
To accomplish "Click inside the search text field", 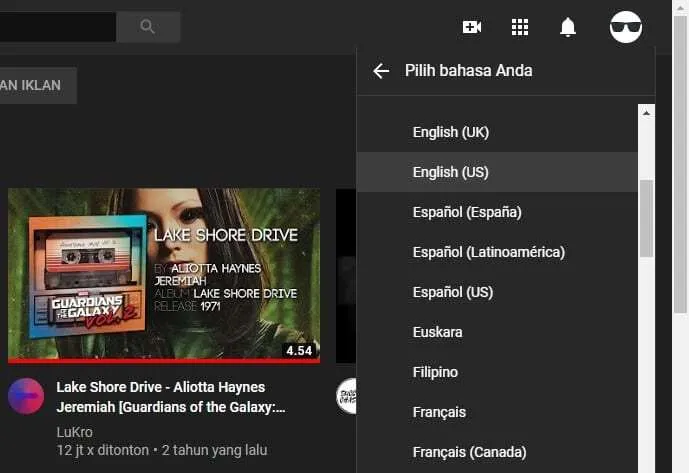I will 58,27.
